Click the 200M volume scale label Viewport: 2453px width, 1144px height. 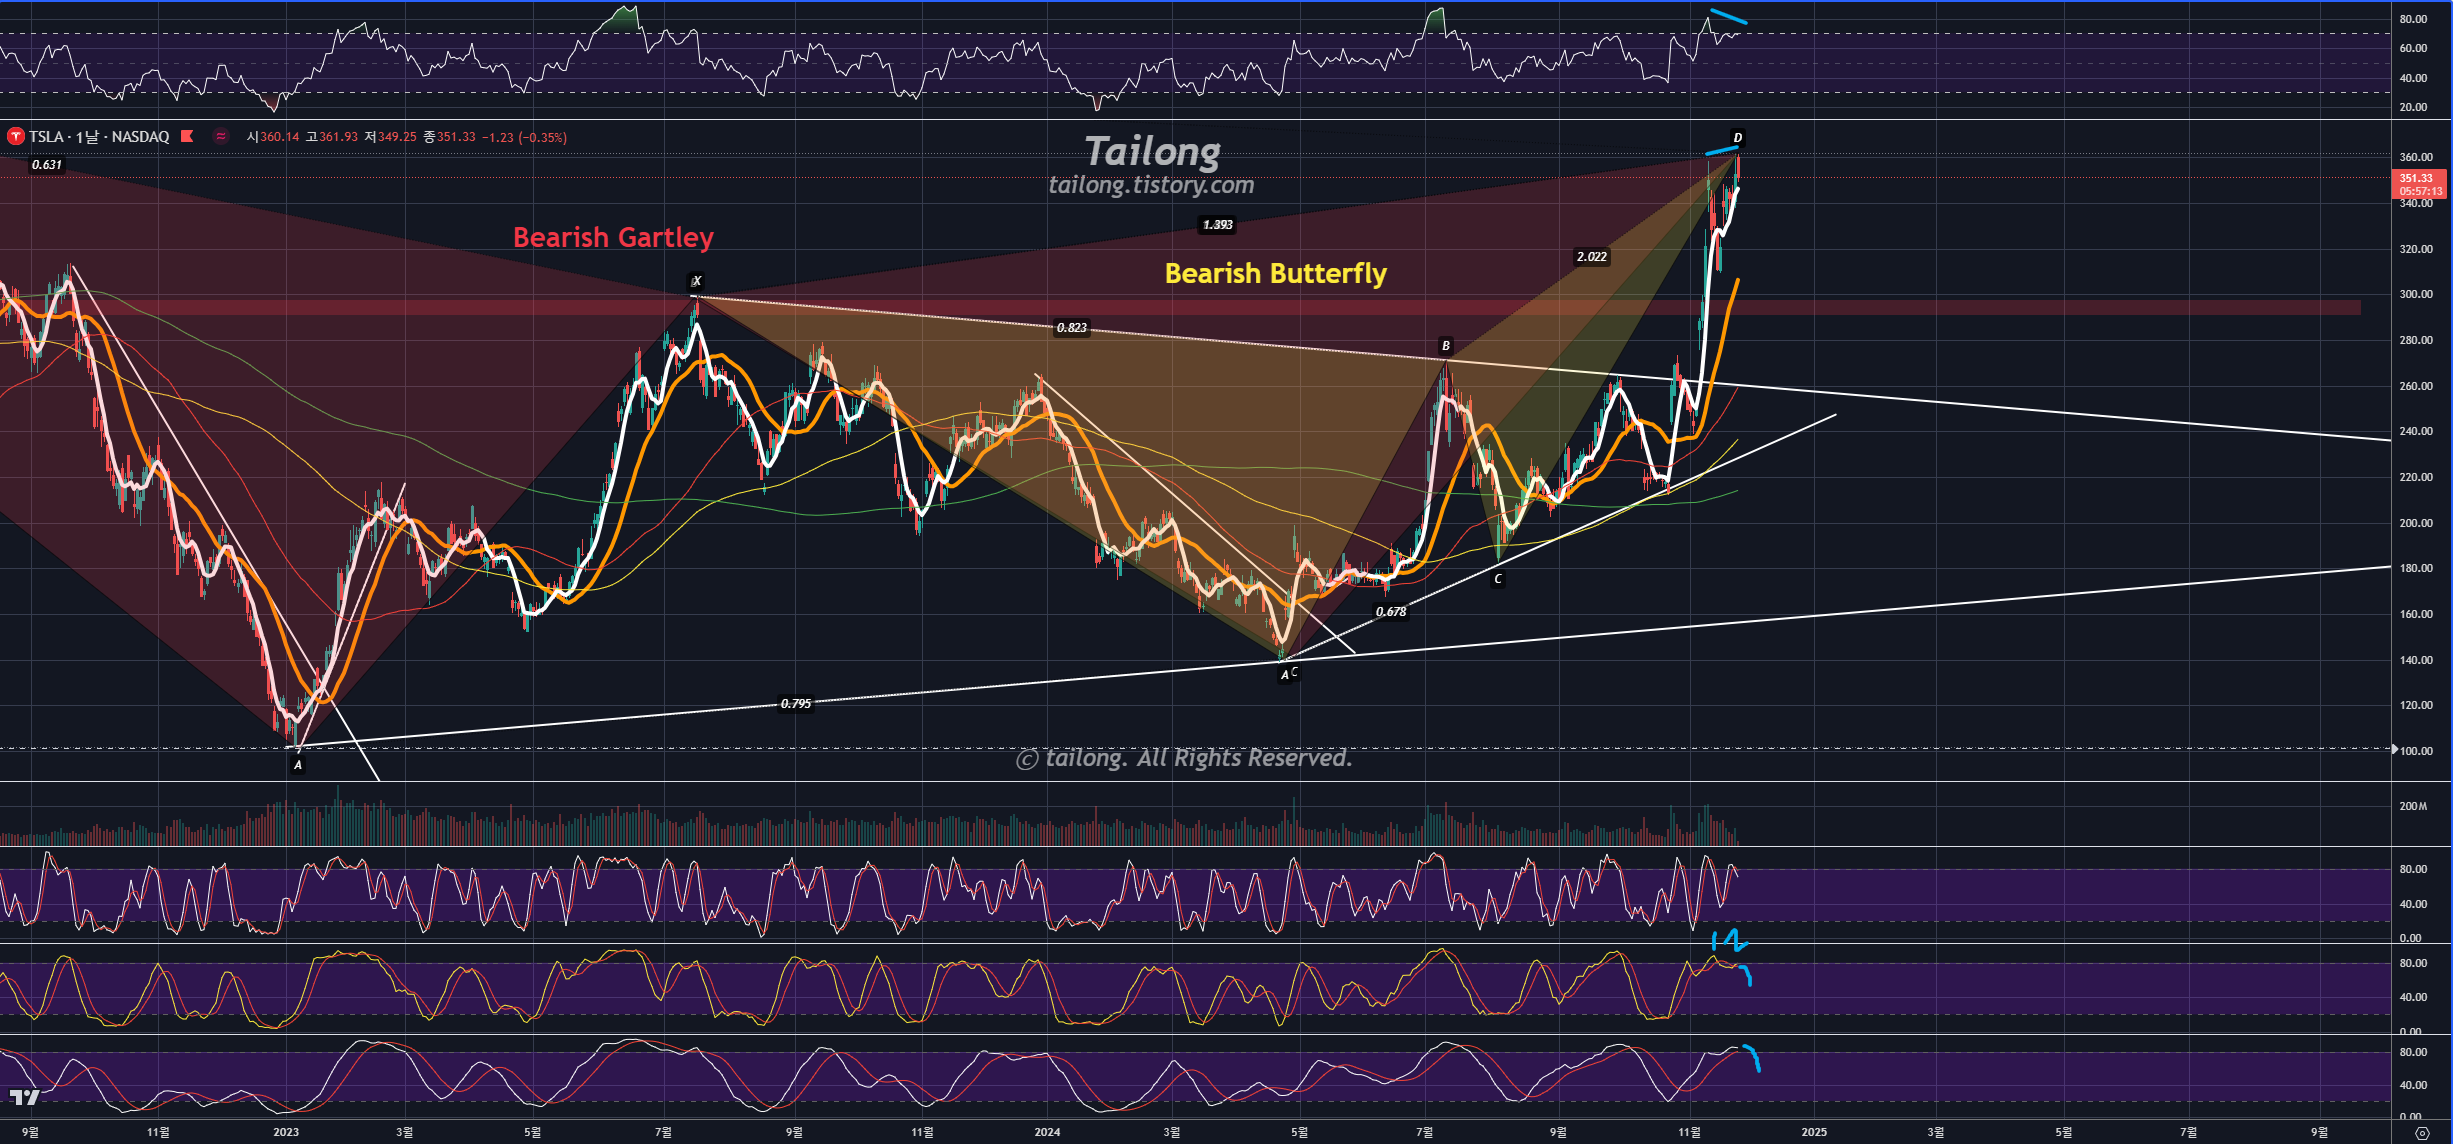click(x=2412, y=806)
